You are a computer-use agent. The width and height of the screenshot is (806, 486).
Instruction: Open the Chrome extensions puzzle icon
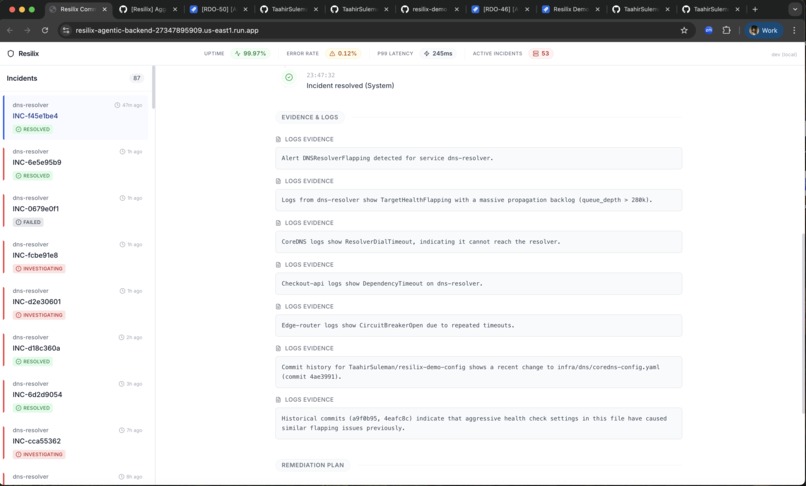[726, 30]
